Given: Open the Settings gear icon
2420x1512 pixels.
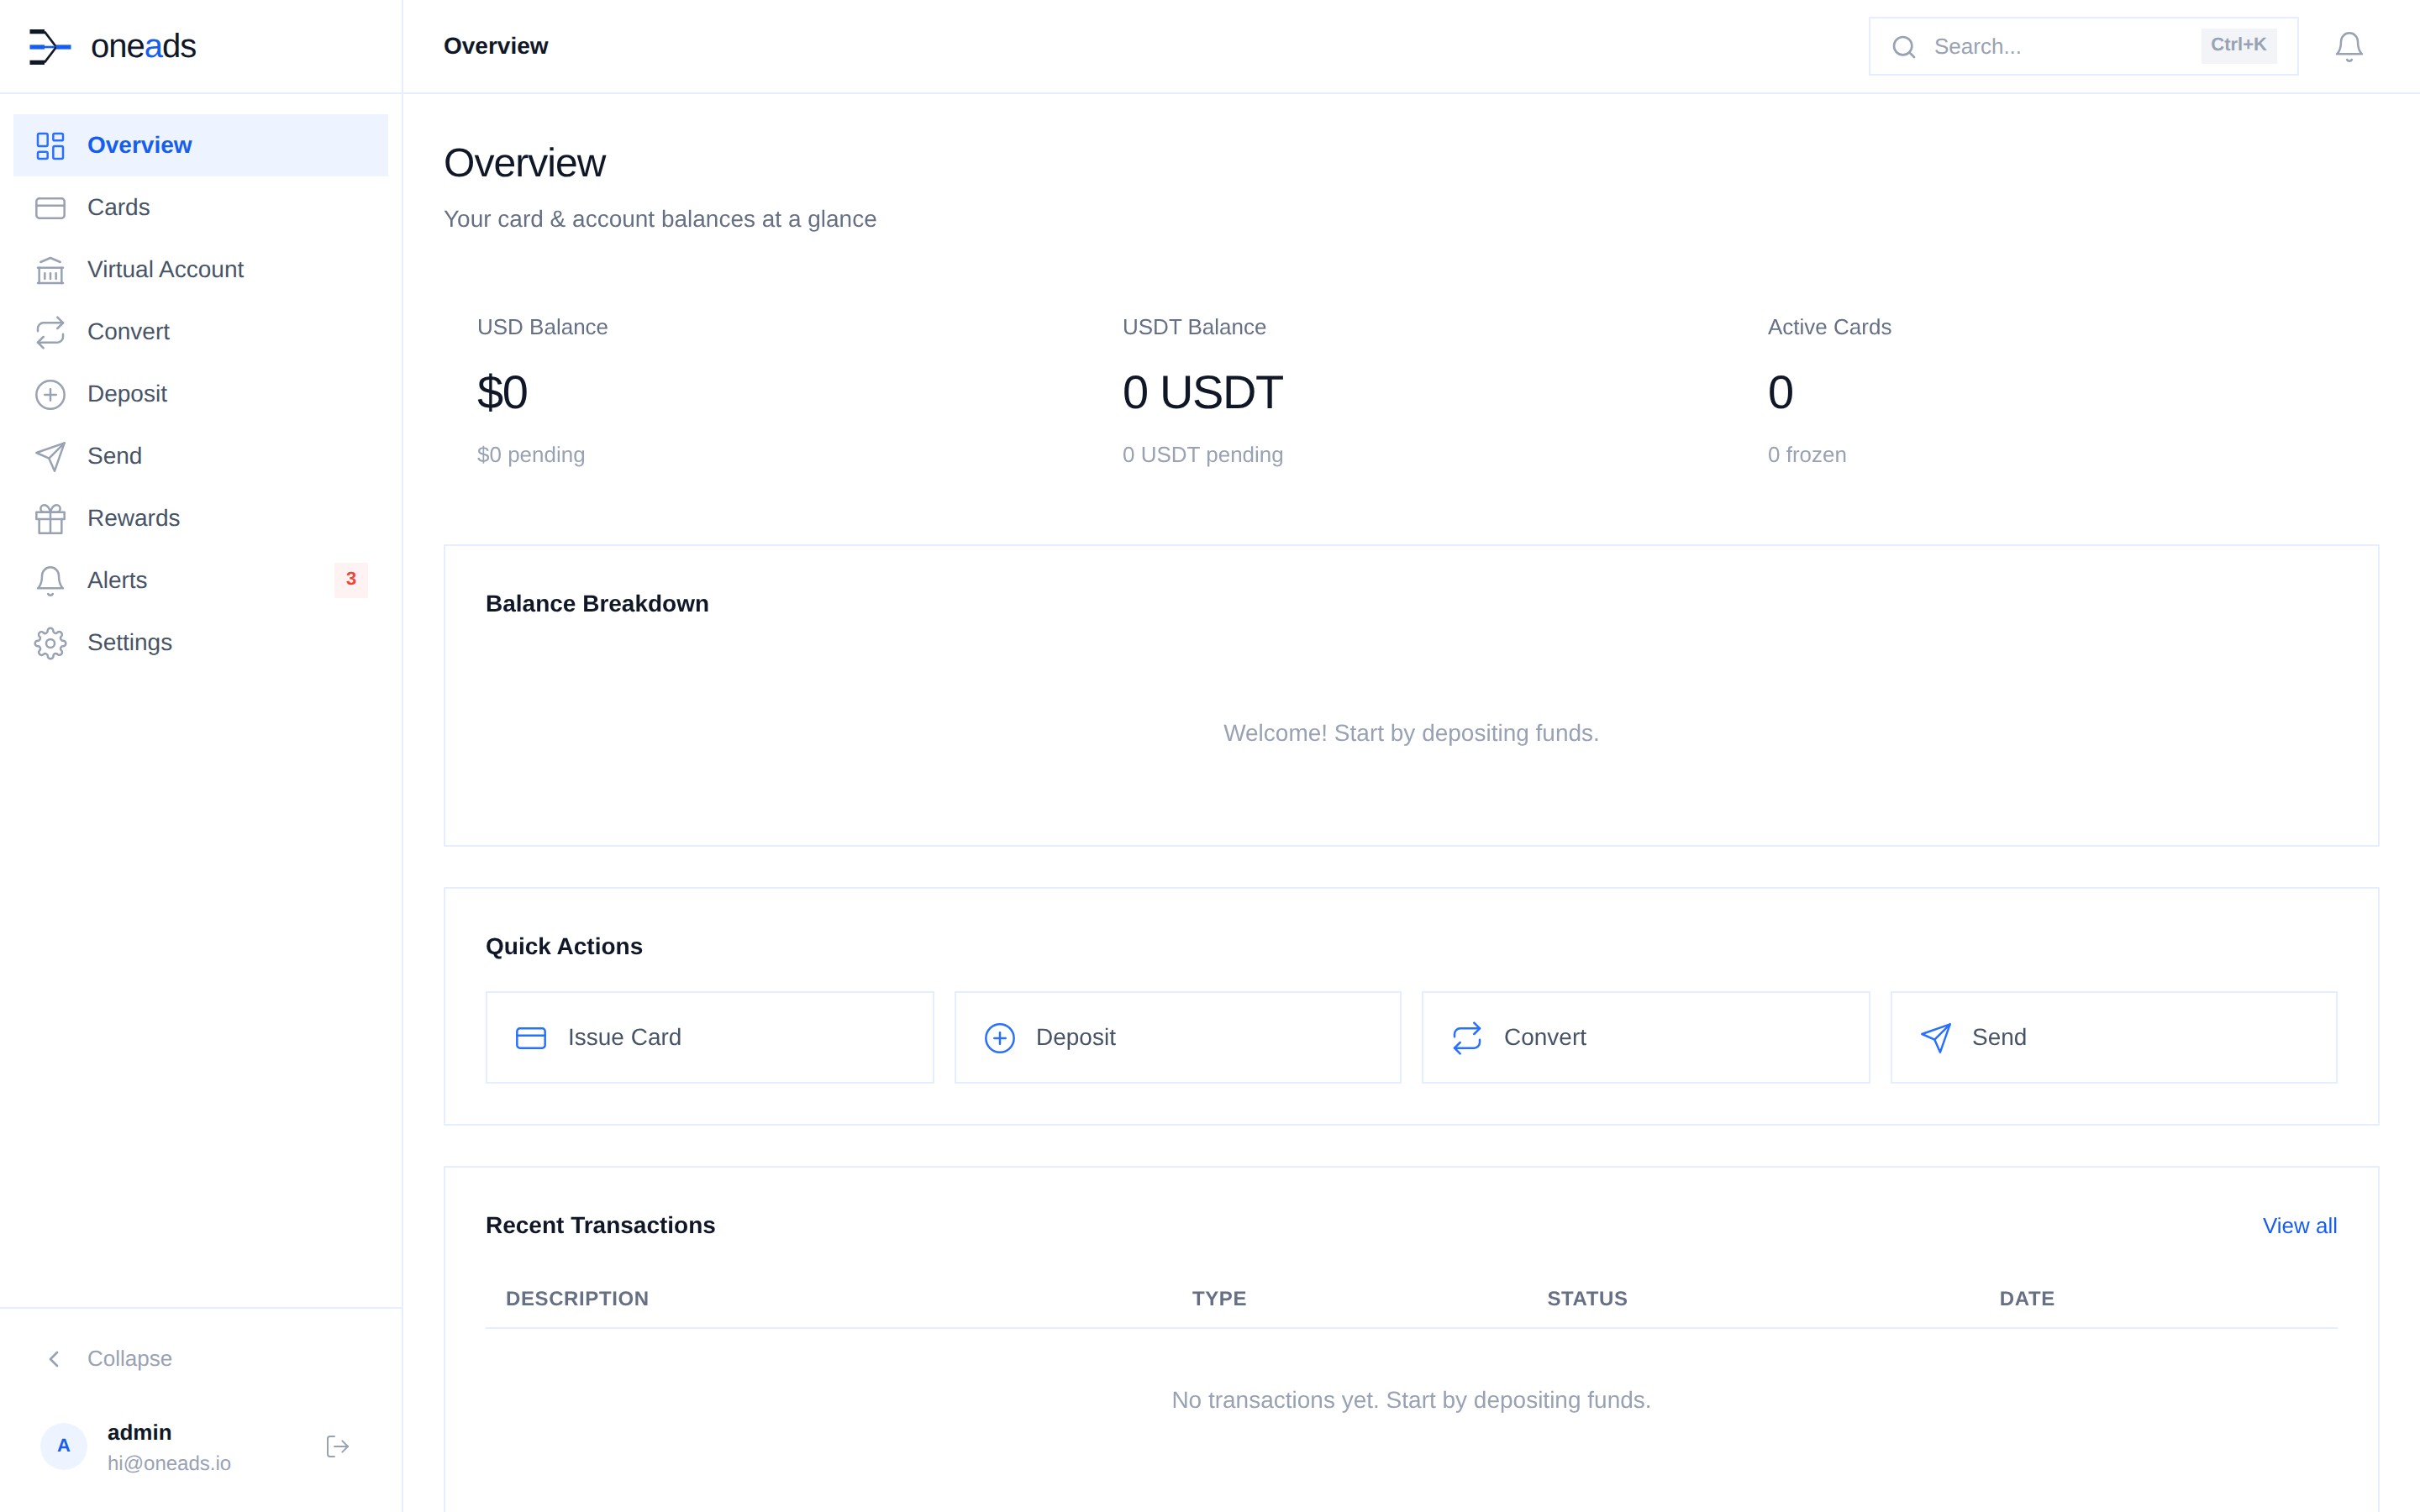Looking at the screenshot, I should point(50,643).
